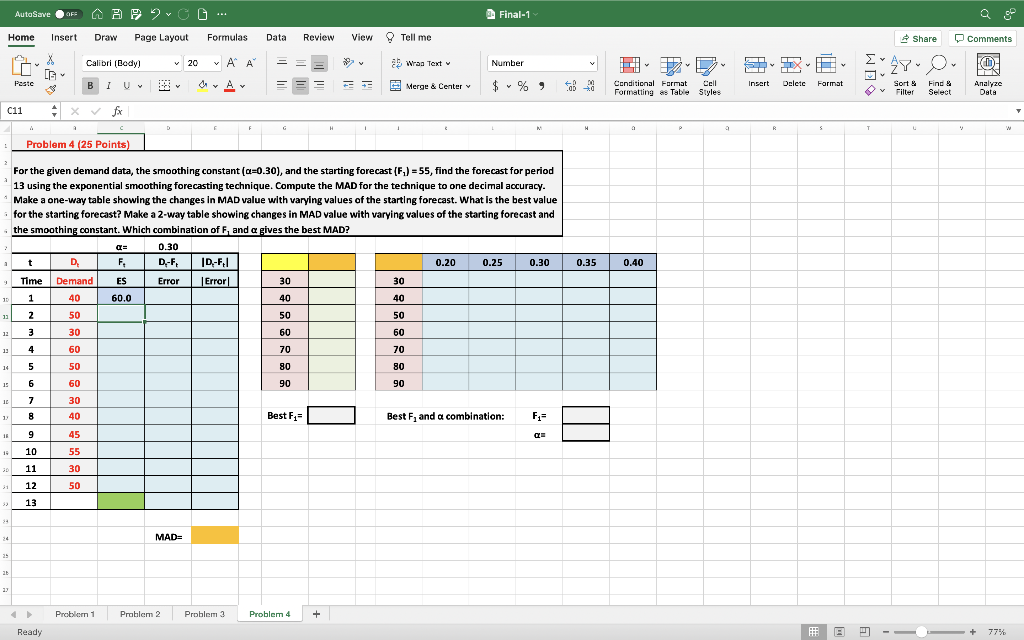Open the font size dropdown
This screenshot has width=1024, height=640.
tap(202, 63)
